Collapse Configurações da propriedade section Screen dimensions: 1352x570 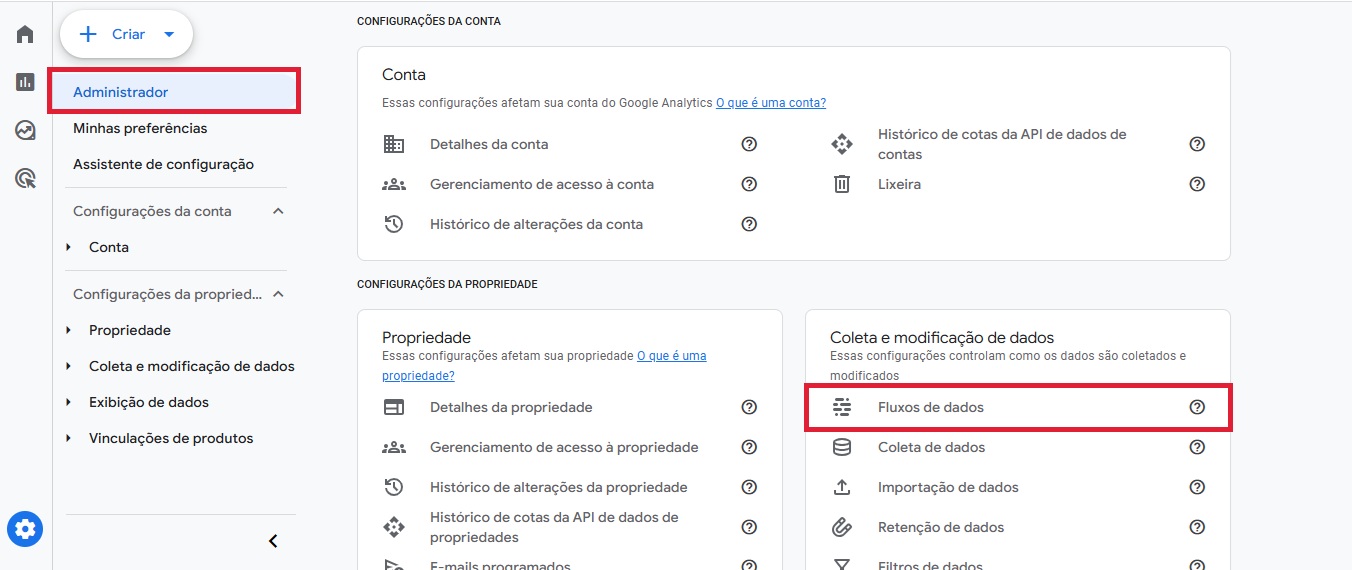tap(278, 294)
